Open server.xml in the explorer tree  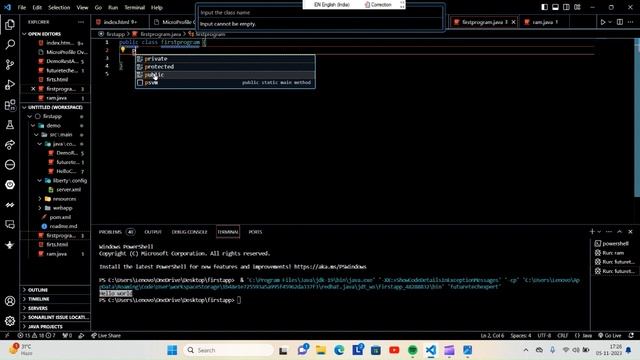click(x=68, y=190)
